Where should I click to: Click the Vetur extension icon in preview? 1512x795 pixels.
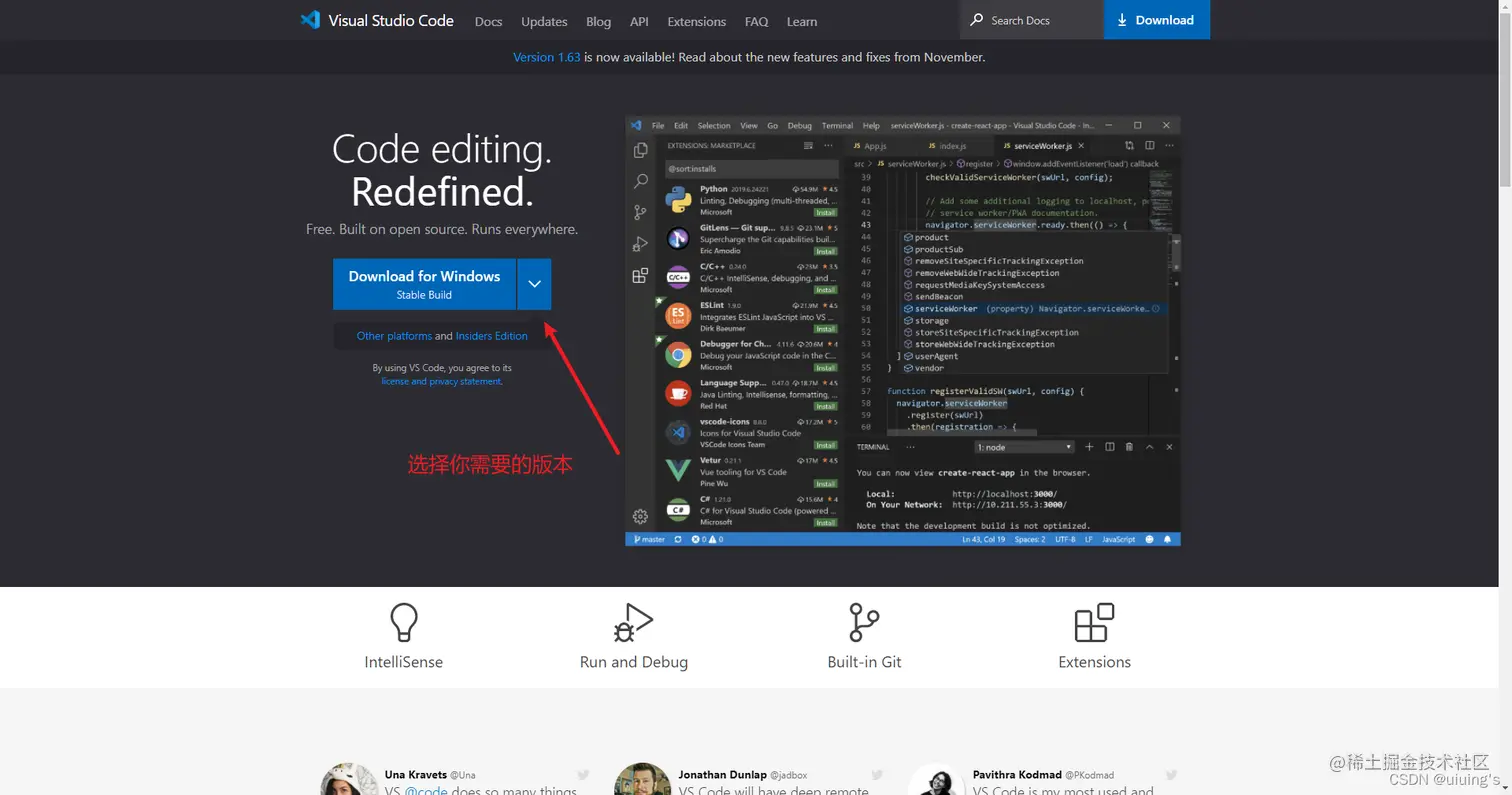coord(678,470)
